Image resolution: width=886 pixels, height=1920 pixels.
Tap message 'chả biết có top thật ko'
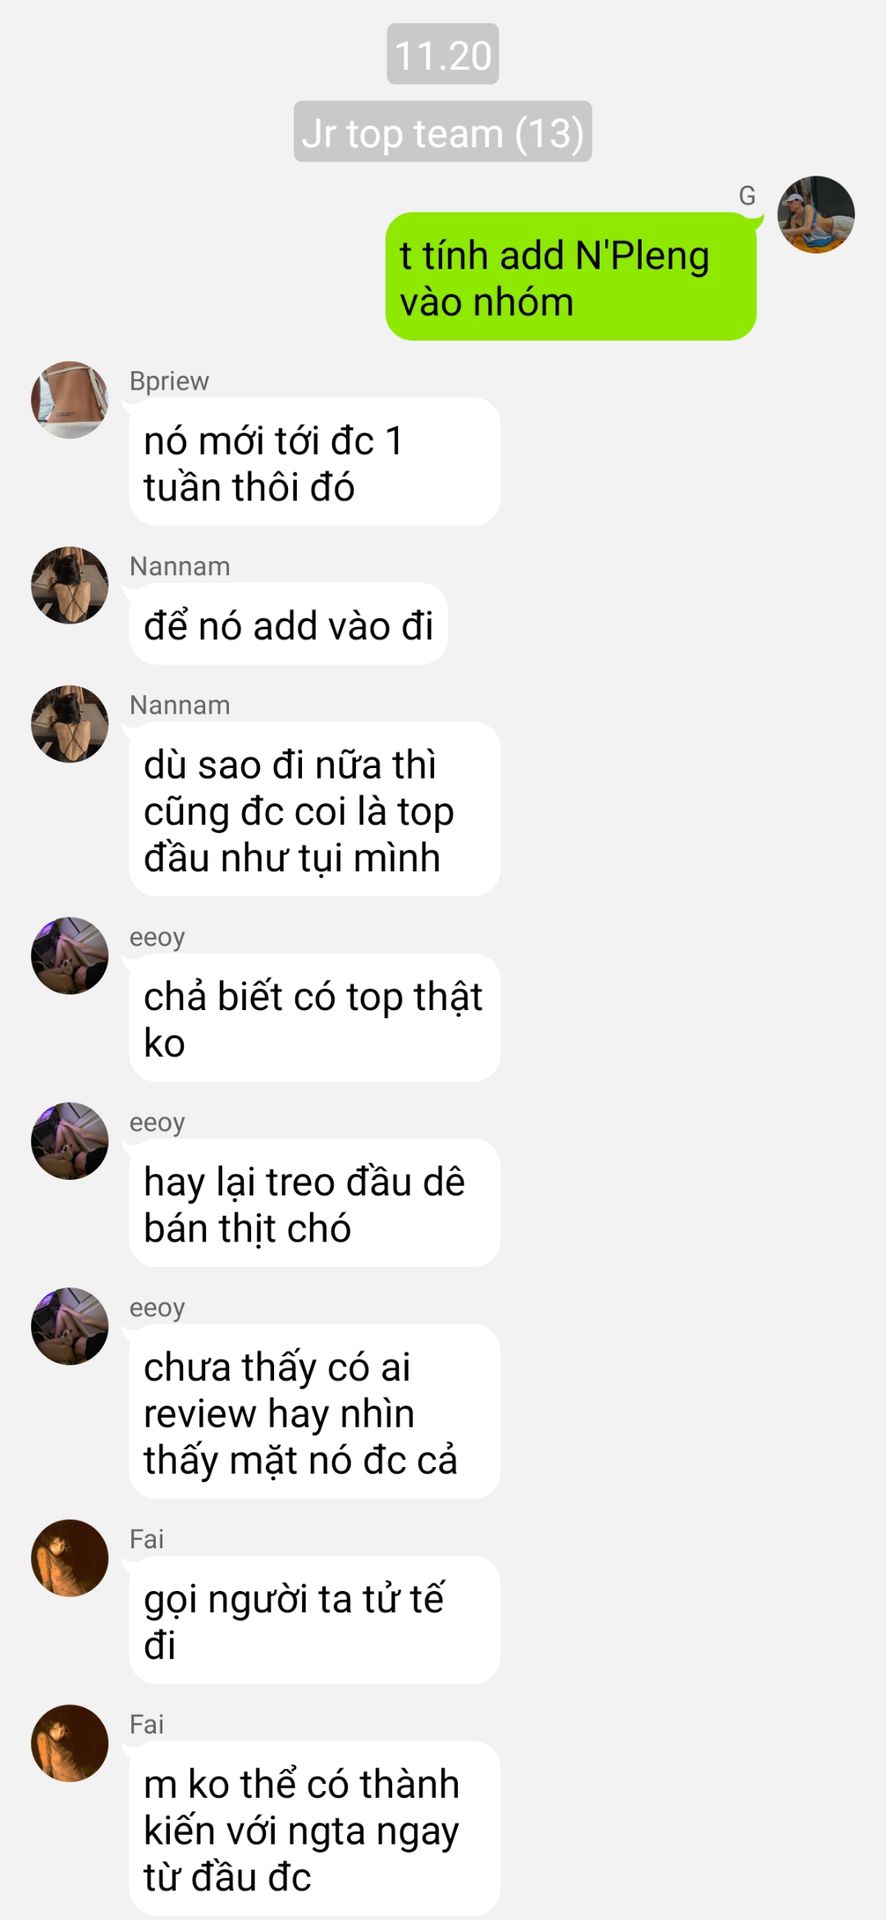click(314, 1018)
